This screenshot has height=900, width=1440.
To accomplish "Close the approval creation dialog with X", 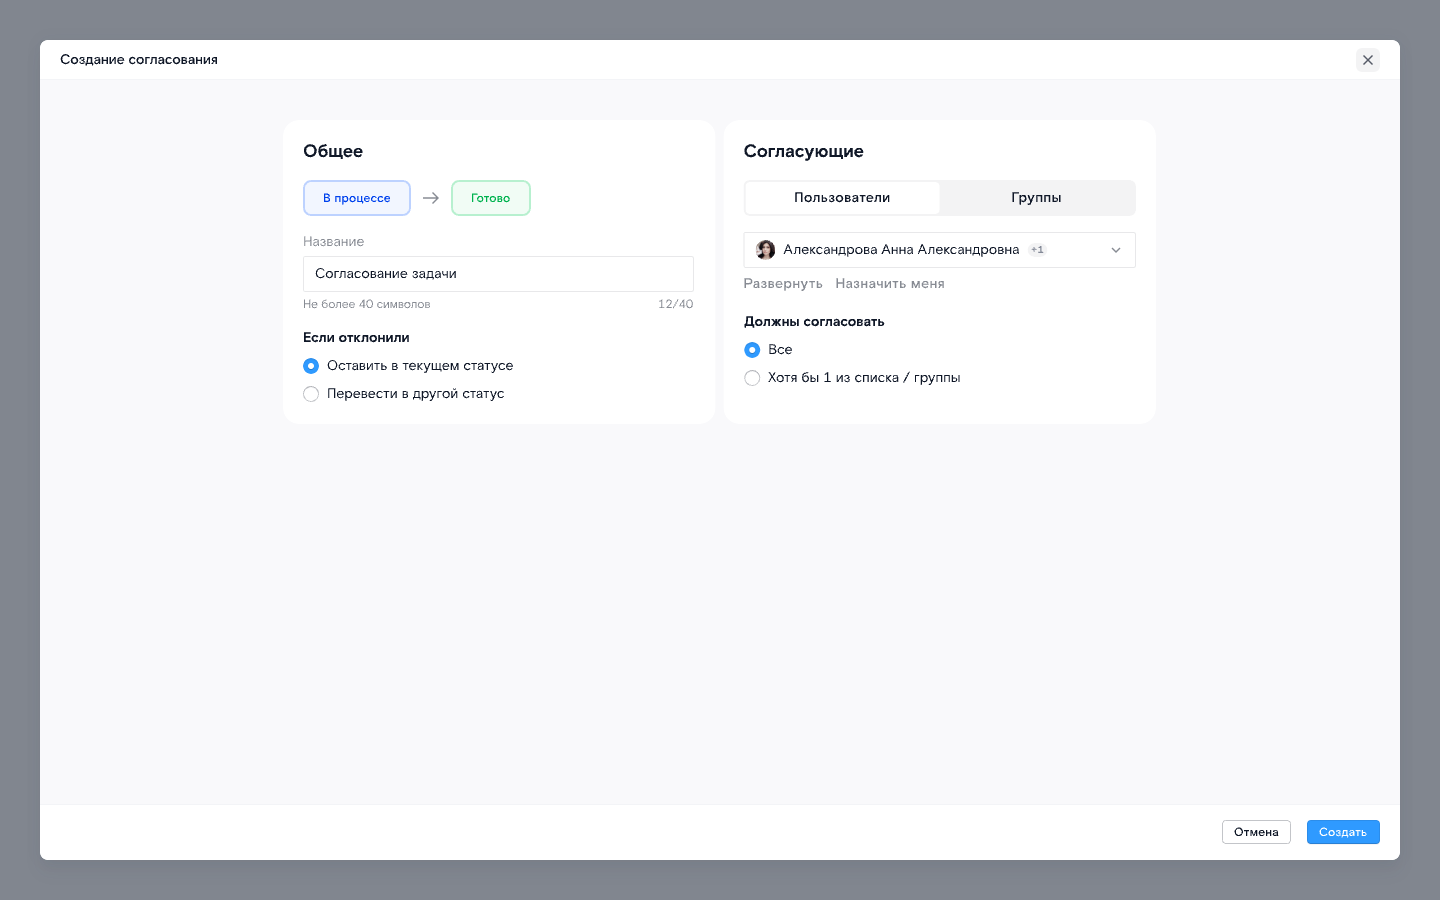I will pyautogui.click(x=1367, y=60).
